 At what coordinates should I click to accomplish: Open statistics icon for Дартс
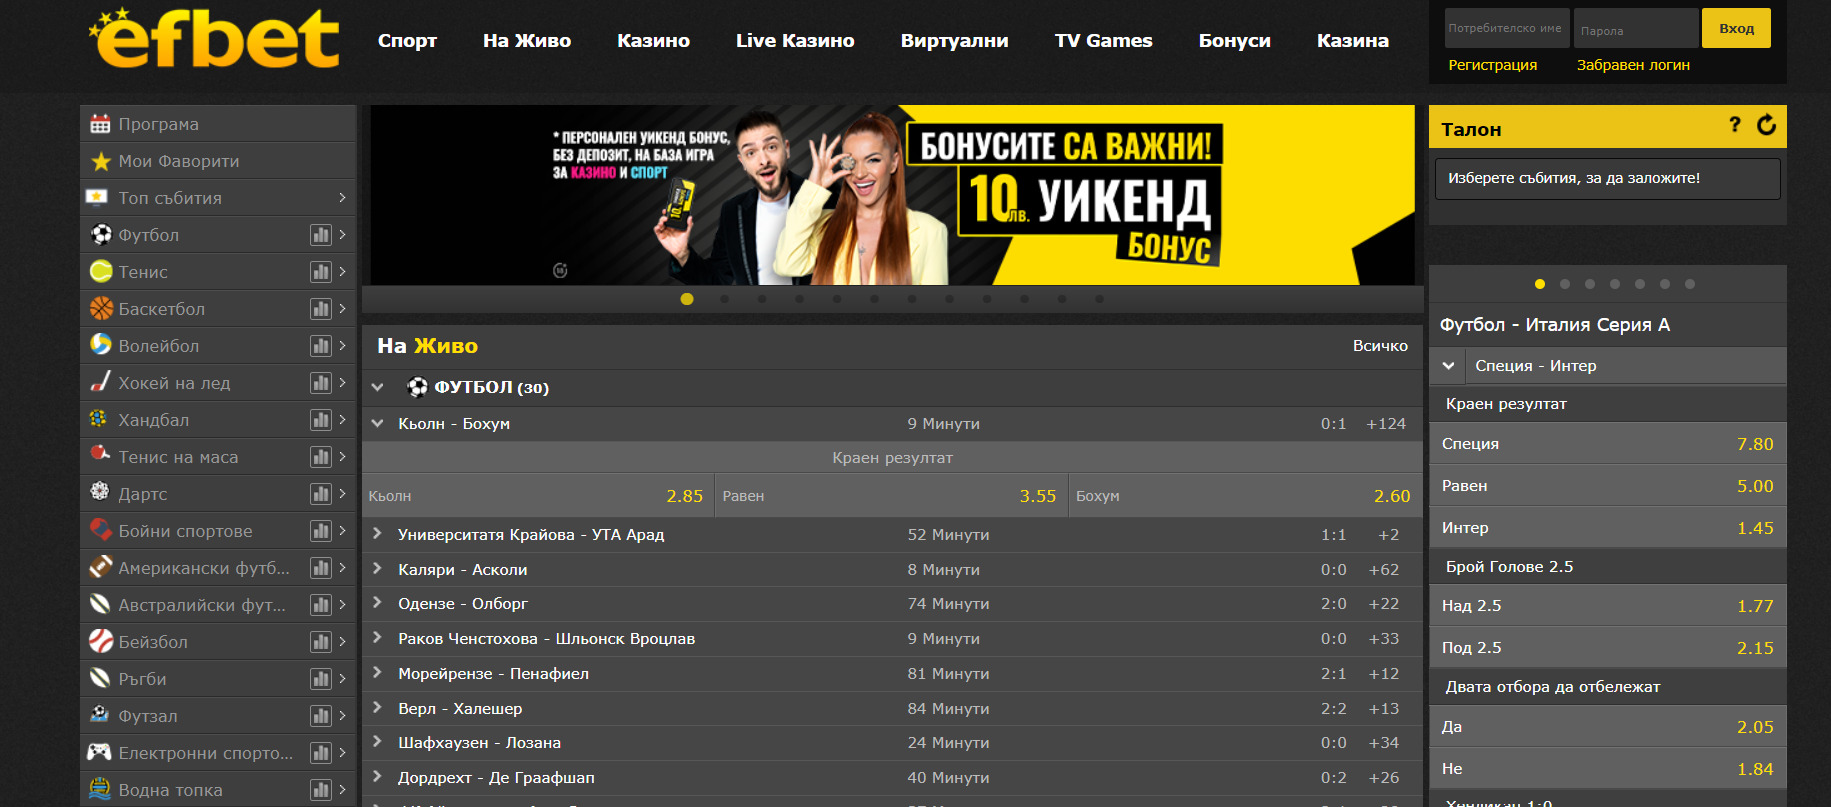click(320, 494)
